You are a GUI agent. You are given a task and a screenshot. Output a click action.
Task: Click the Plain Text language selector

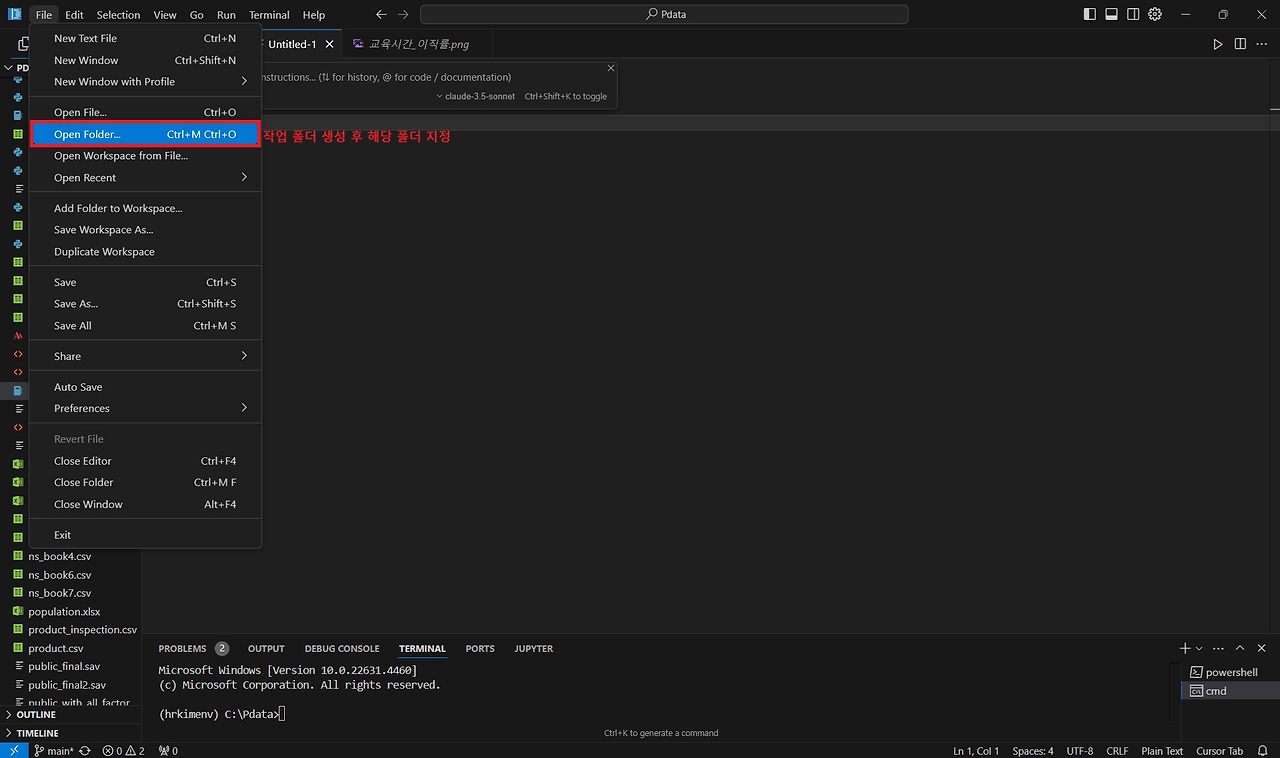point(1162,750)
